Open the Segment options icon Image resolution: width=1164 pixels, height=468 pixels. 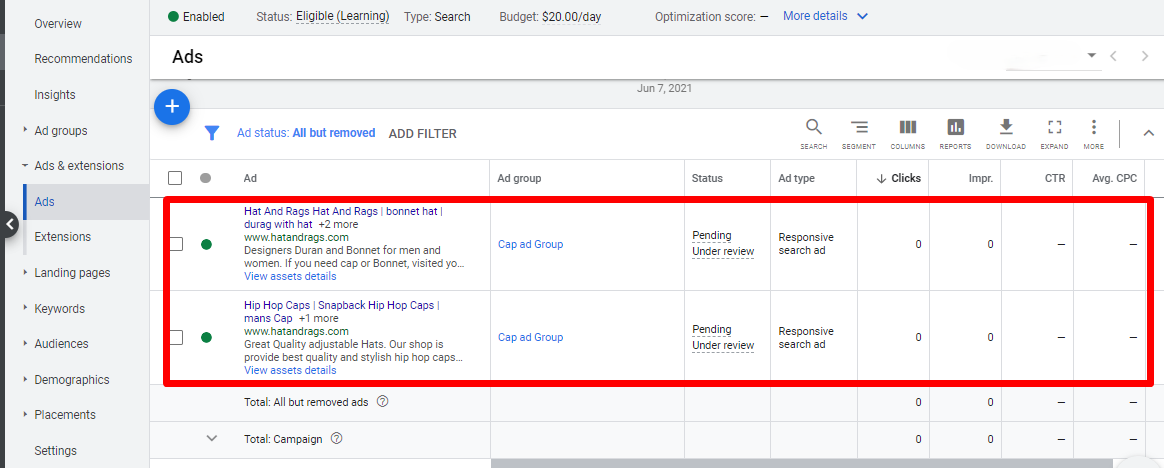pos(858,128)
